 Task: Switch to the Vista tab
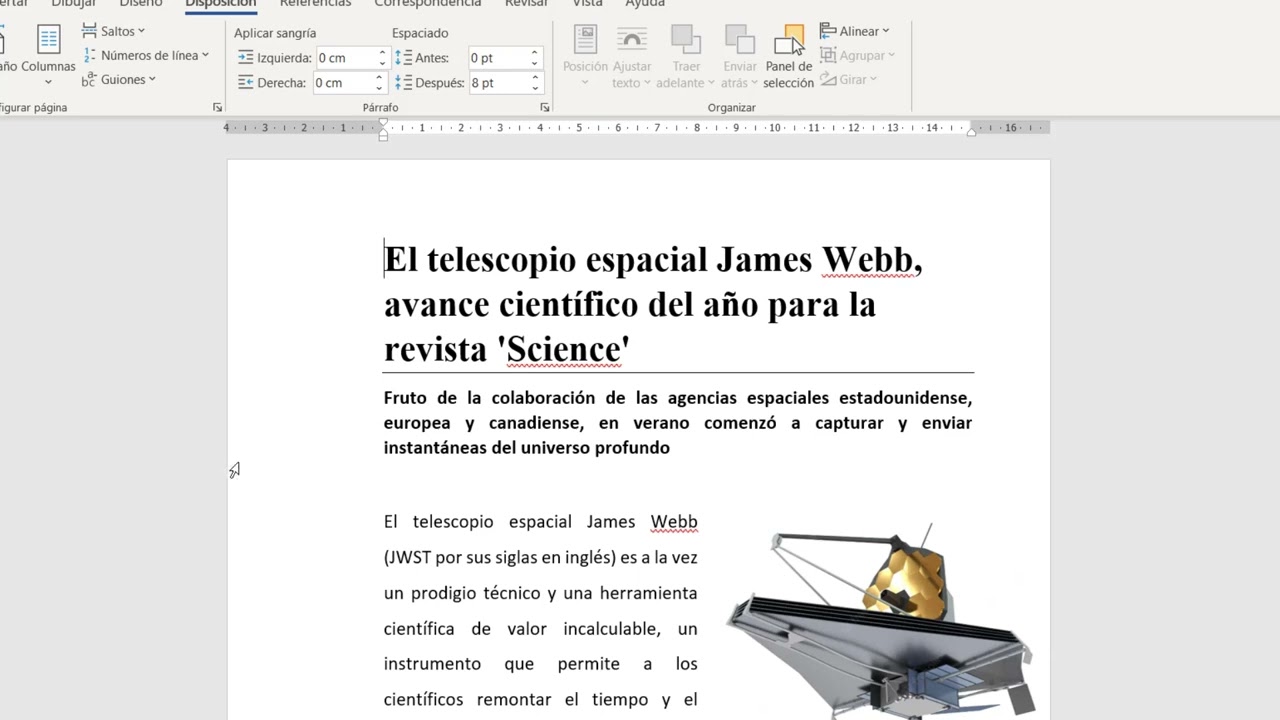coord(587,4)
